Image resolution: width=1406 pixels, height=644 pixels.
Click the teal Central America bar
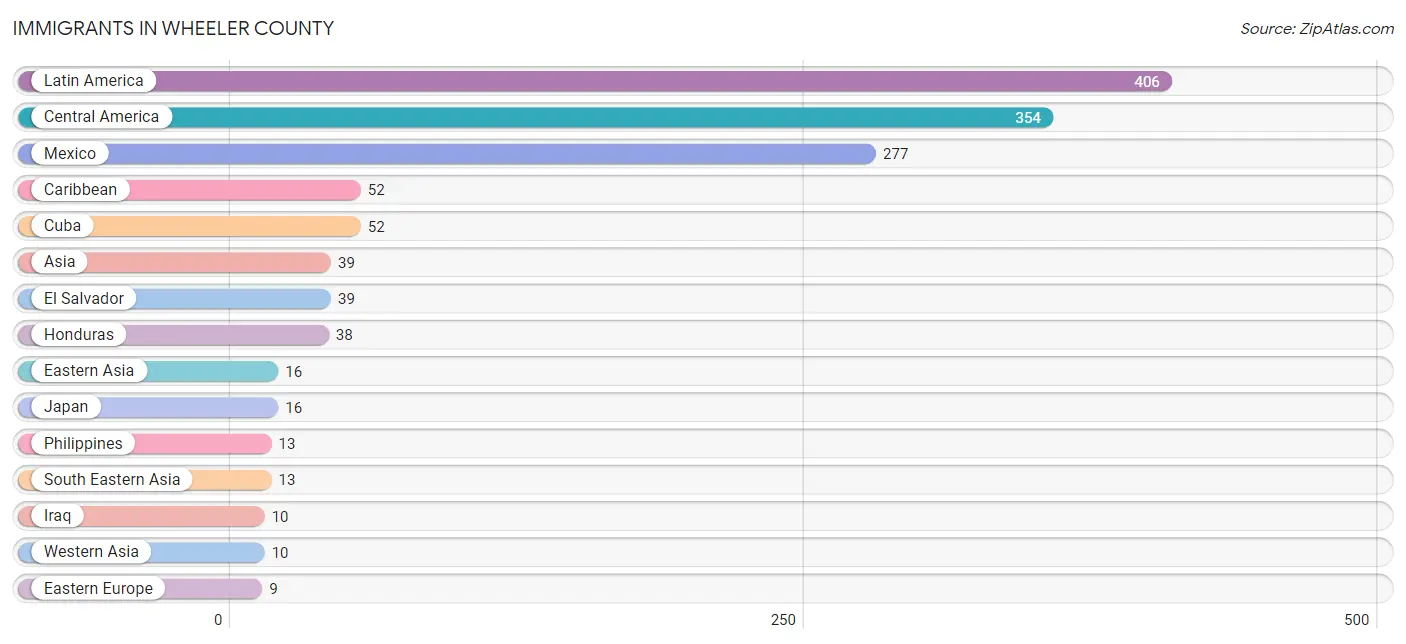(x=535, y=117)
